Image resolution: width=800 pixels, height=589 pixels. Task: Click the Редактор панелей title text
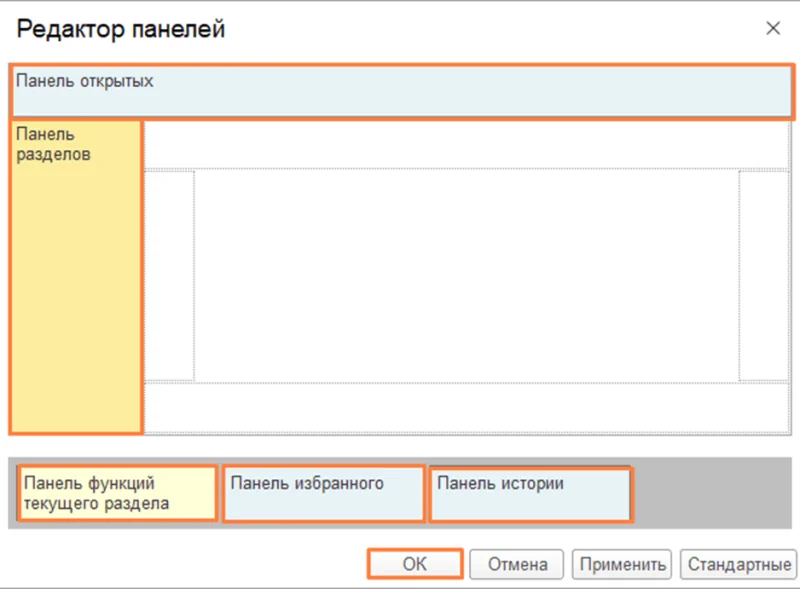pos(120,30)
